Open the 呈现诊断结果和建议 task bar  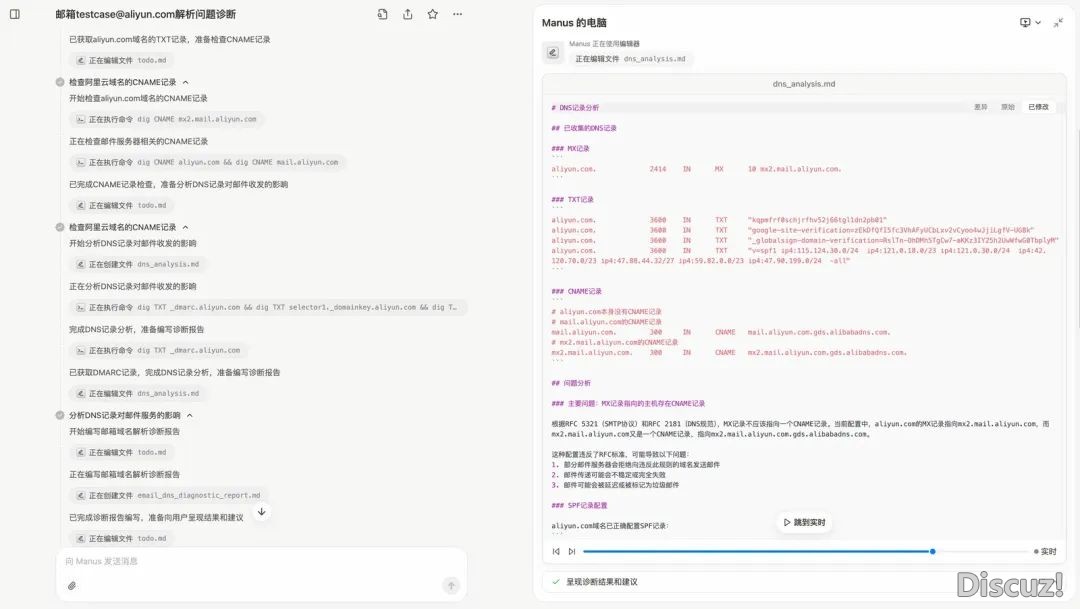(804, 581)
